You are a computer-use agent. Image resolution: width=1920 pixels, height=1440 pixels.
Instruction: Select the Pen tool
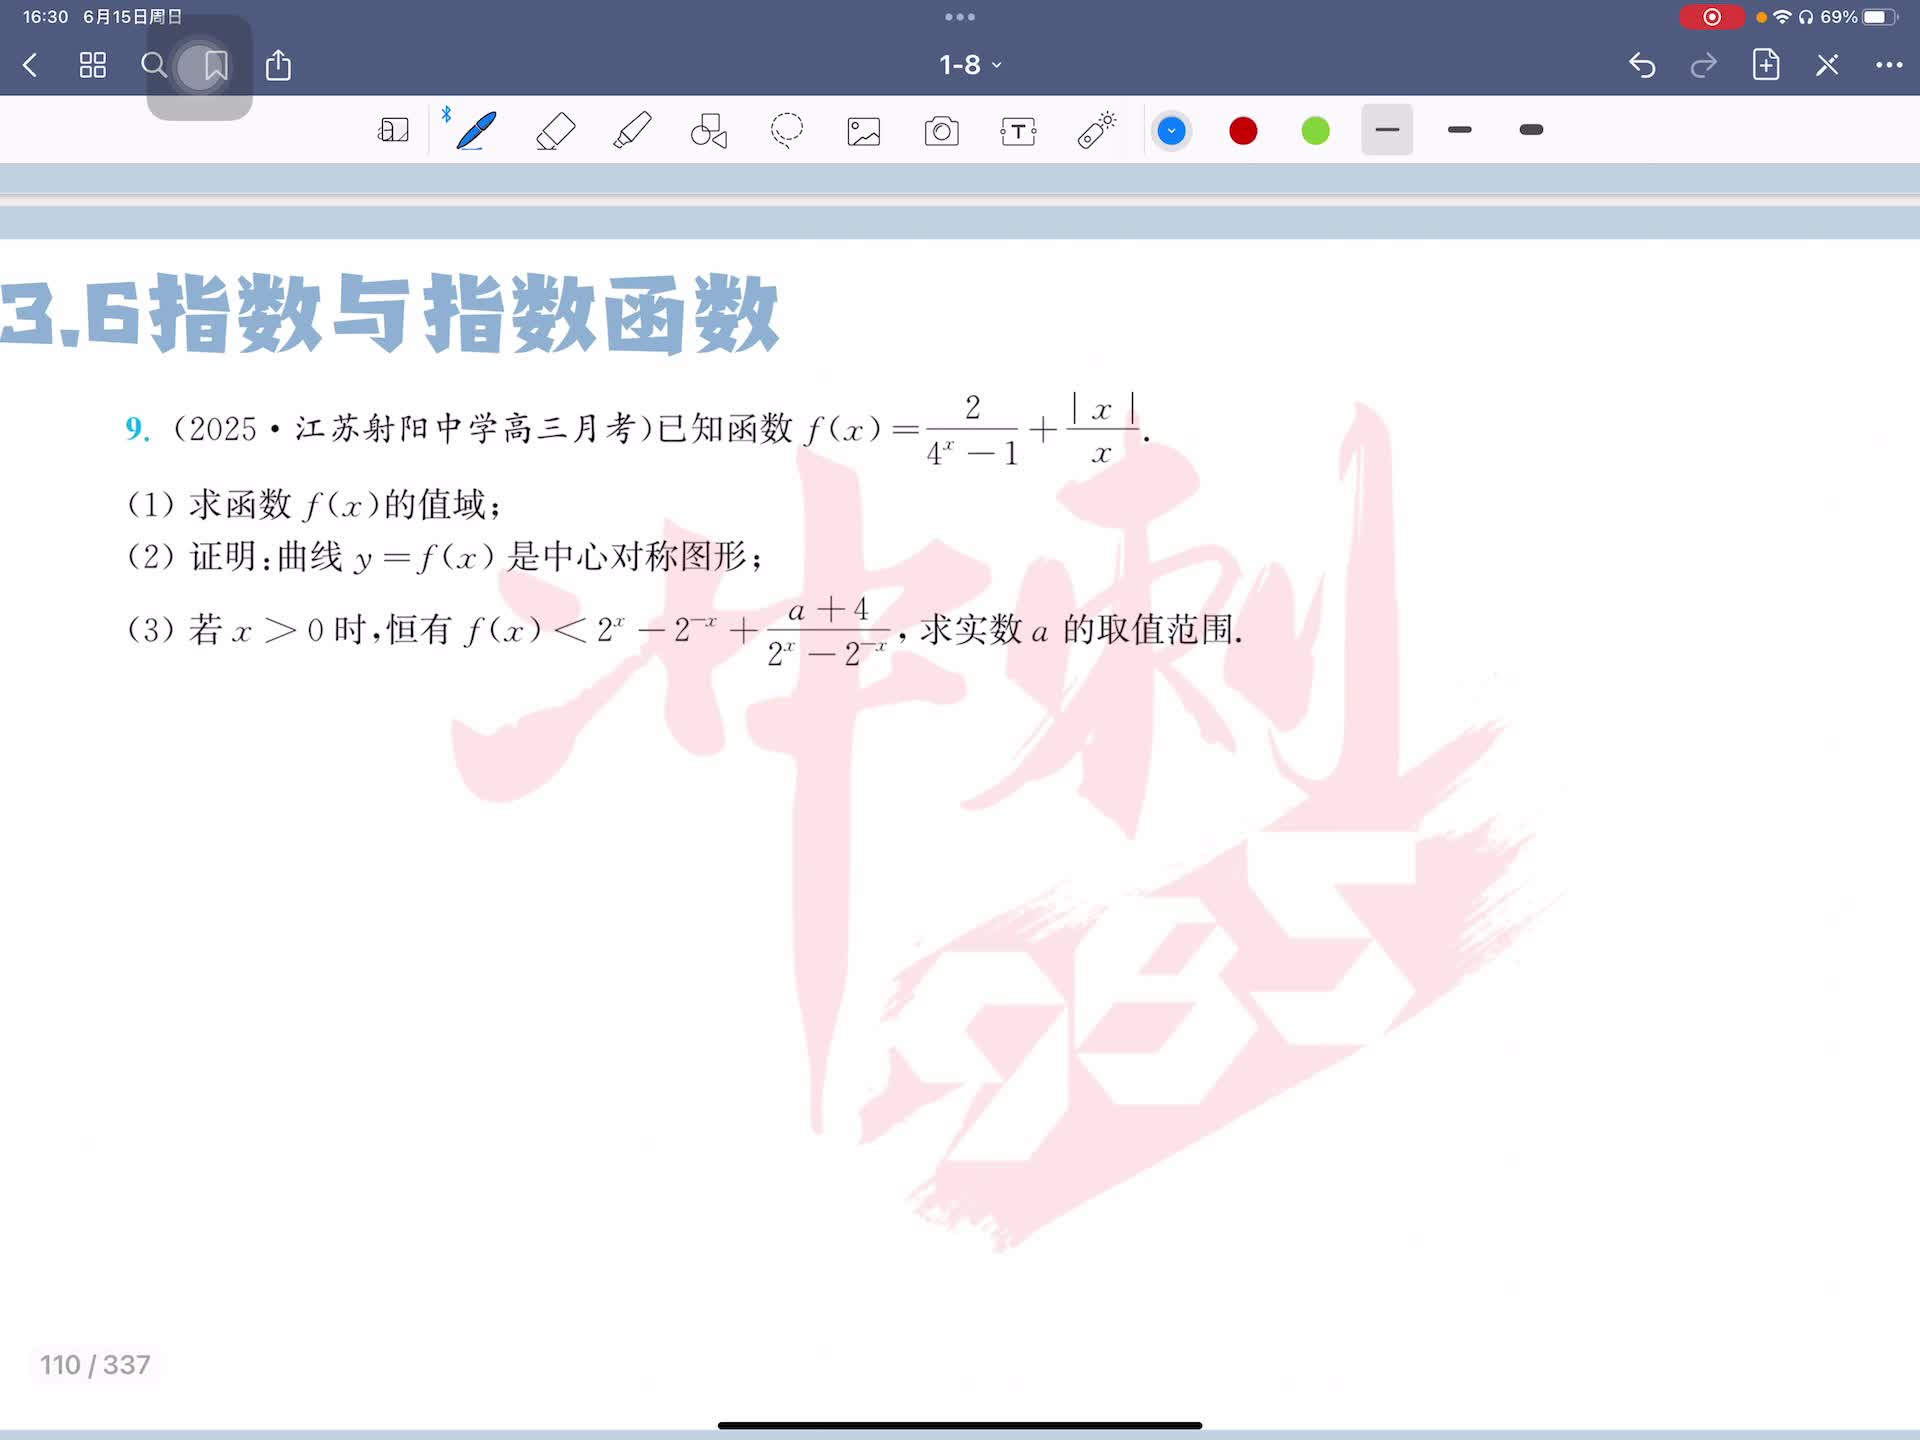point(476,131)
